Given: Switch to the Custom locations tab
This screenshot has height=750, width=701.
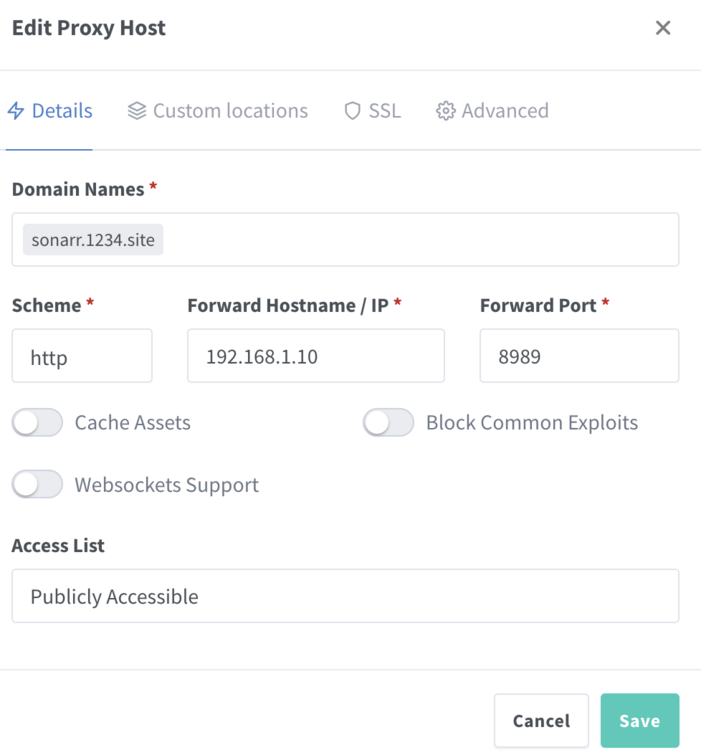Looking at the screenshot, I should 218,110.
